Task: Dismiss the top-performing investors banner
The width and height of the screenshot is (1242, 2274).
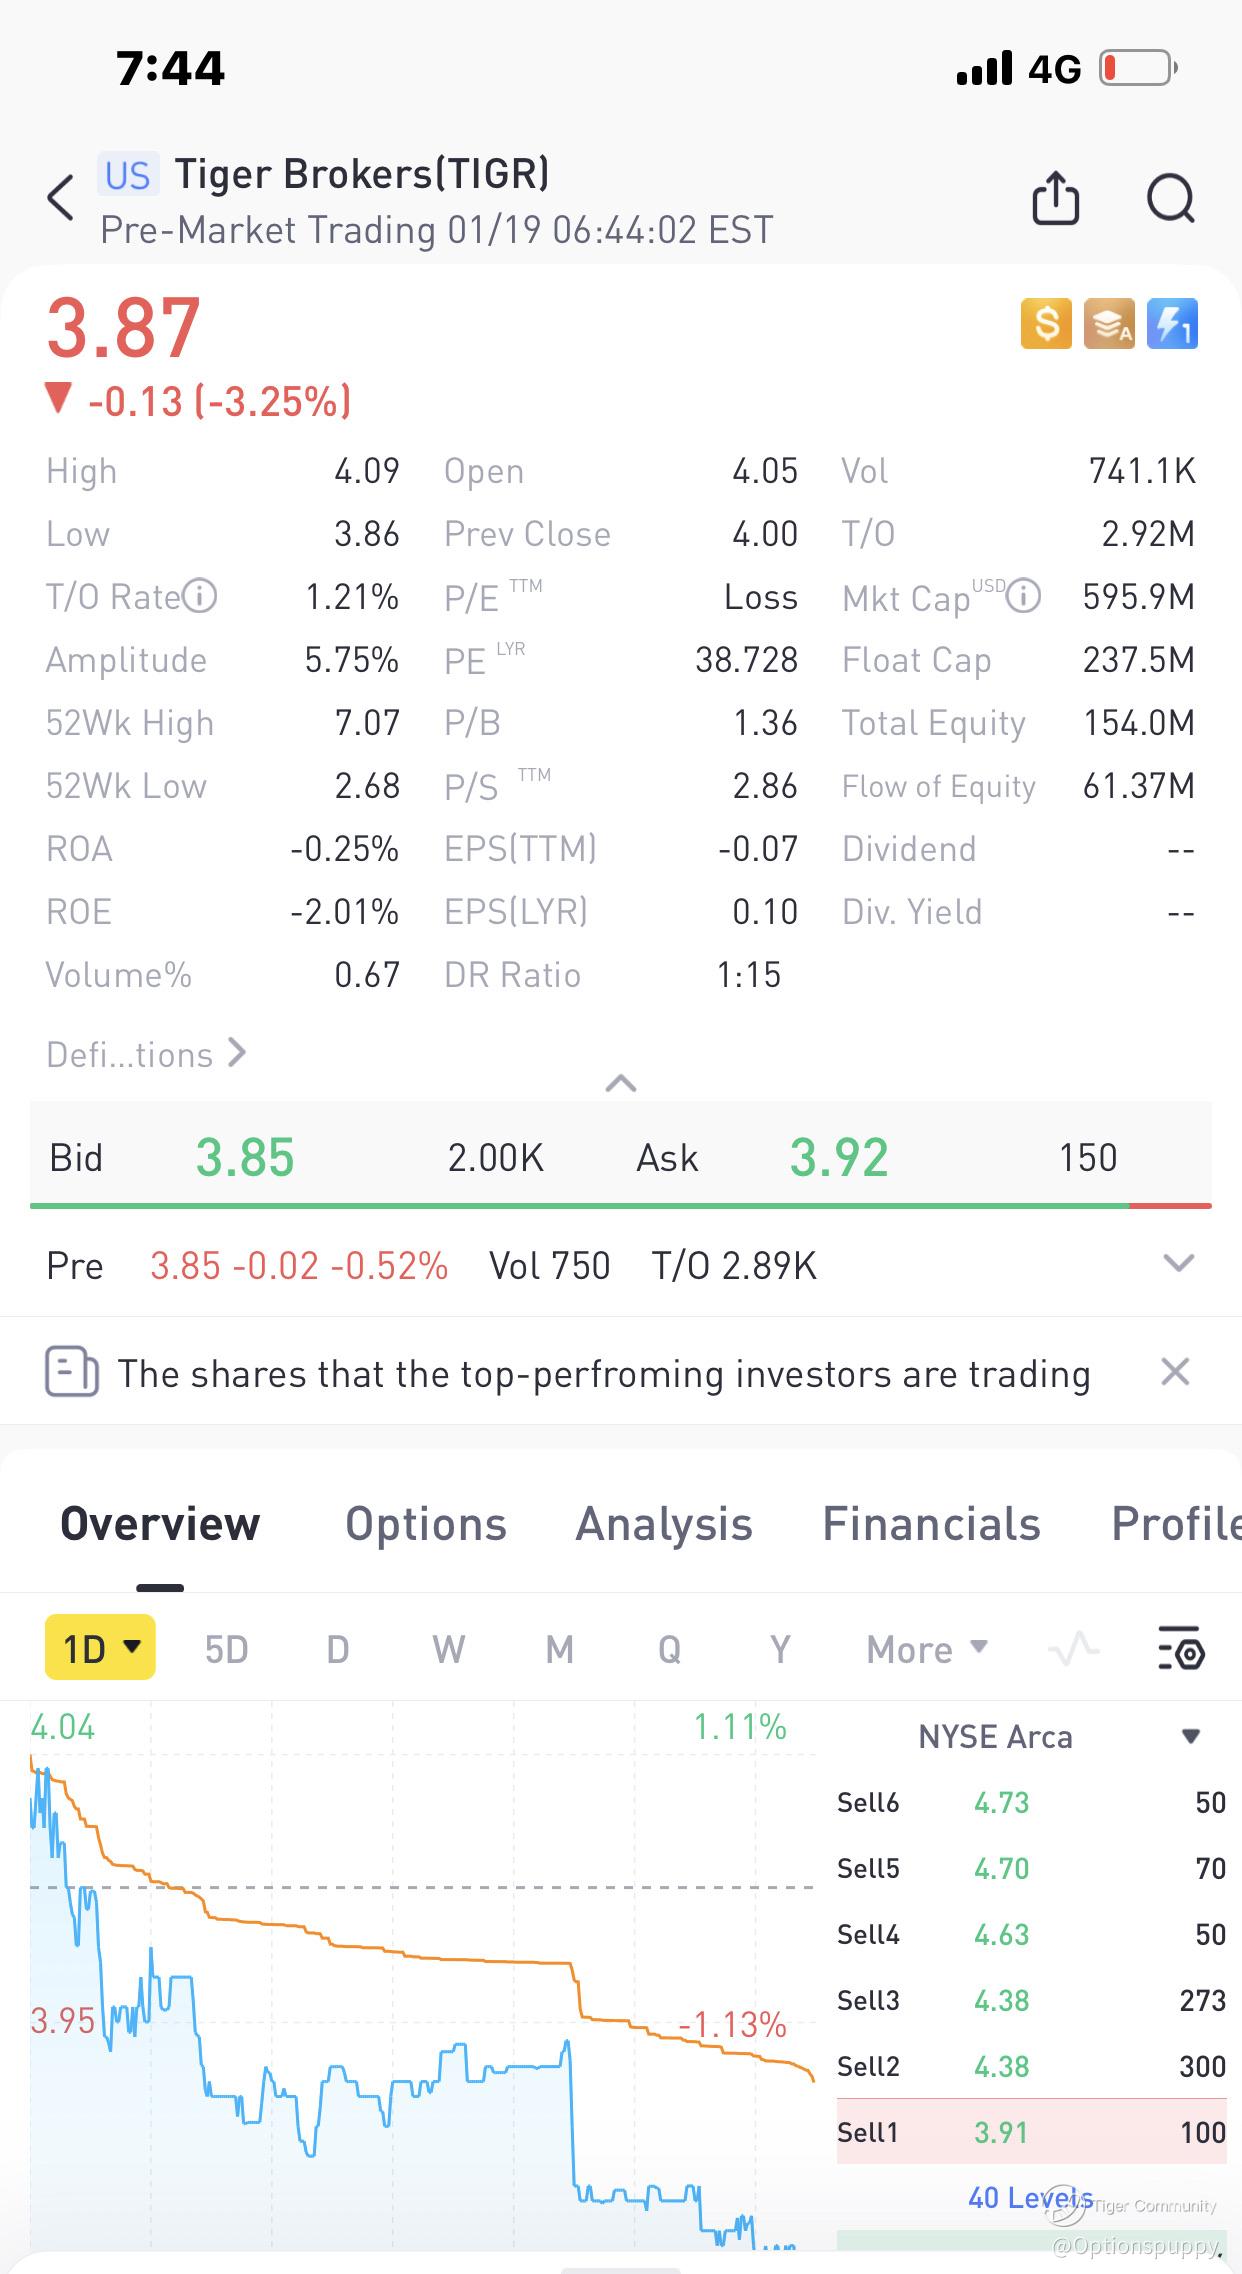Action: point(1175,1372)
